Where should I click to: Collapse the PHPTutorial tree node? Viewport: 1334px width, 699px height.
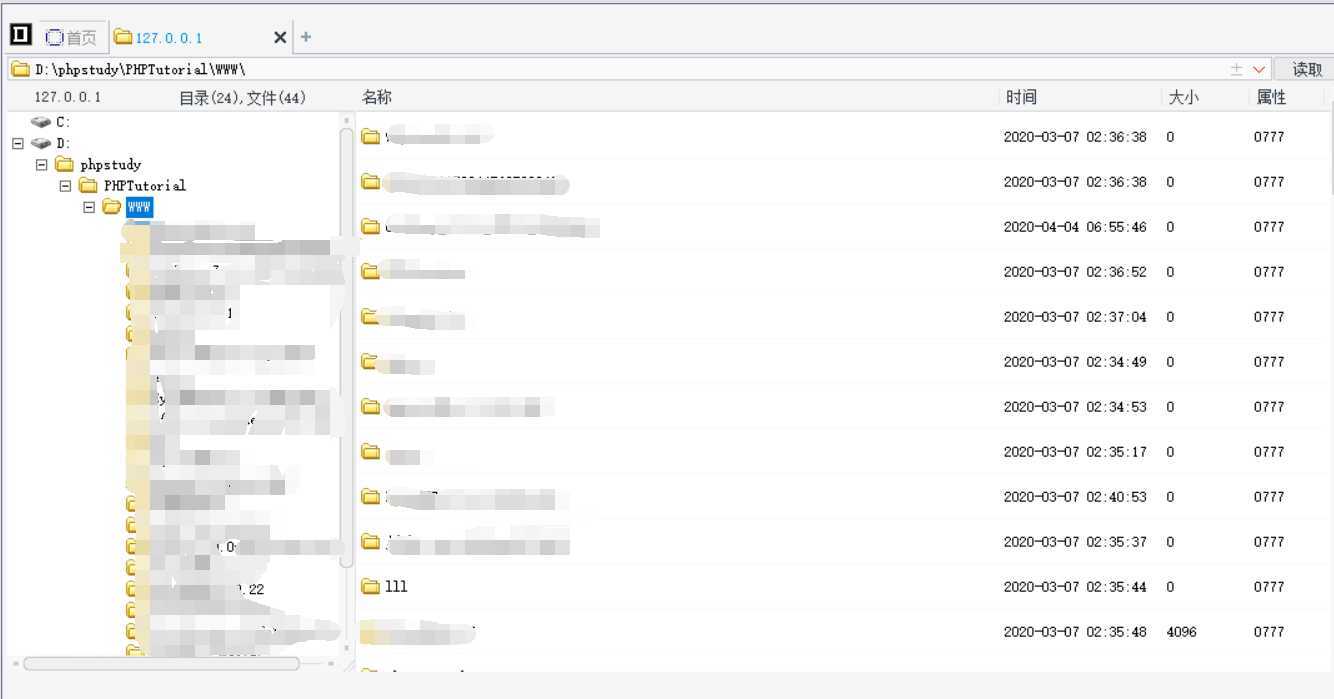pyautogui.click(x=65, y=186)
